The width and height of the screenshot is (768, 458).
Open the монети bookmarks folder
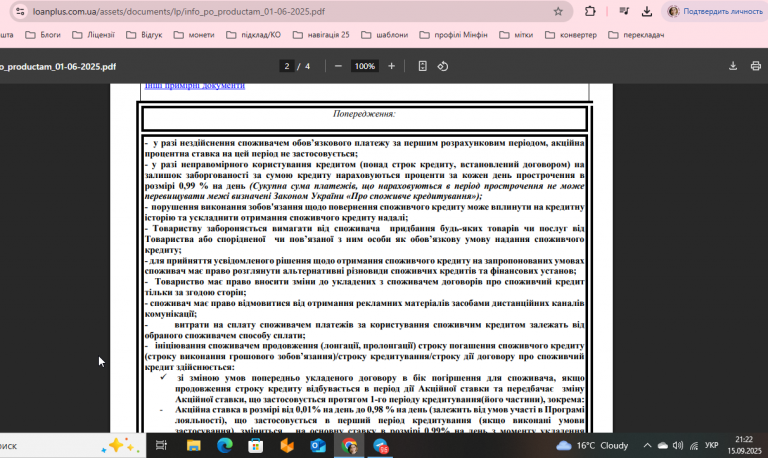click(194, 35)
